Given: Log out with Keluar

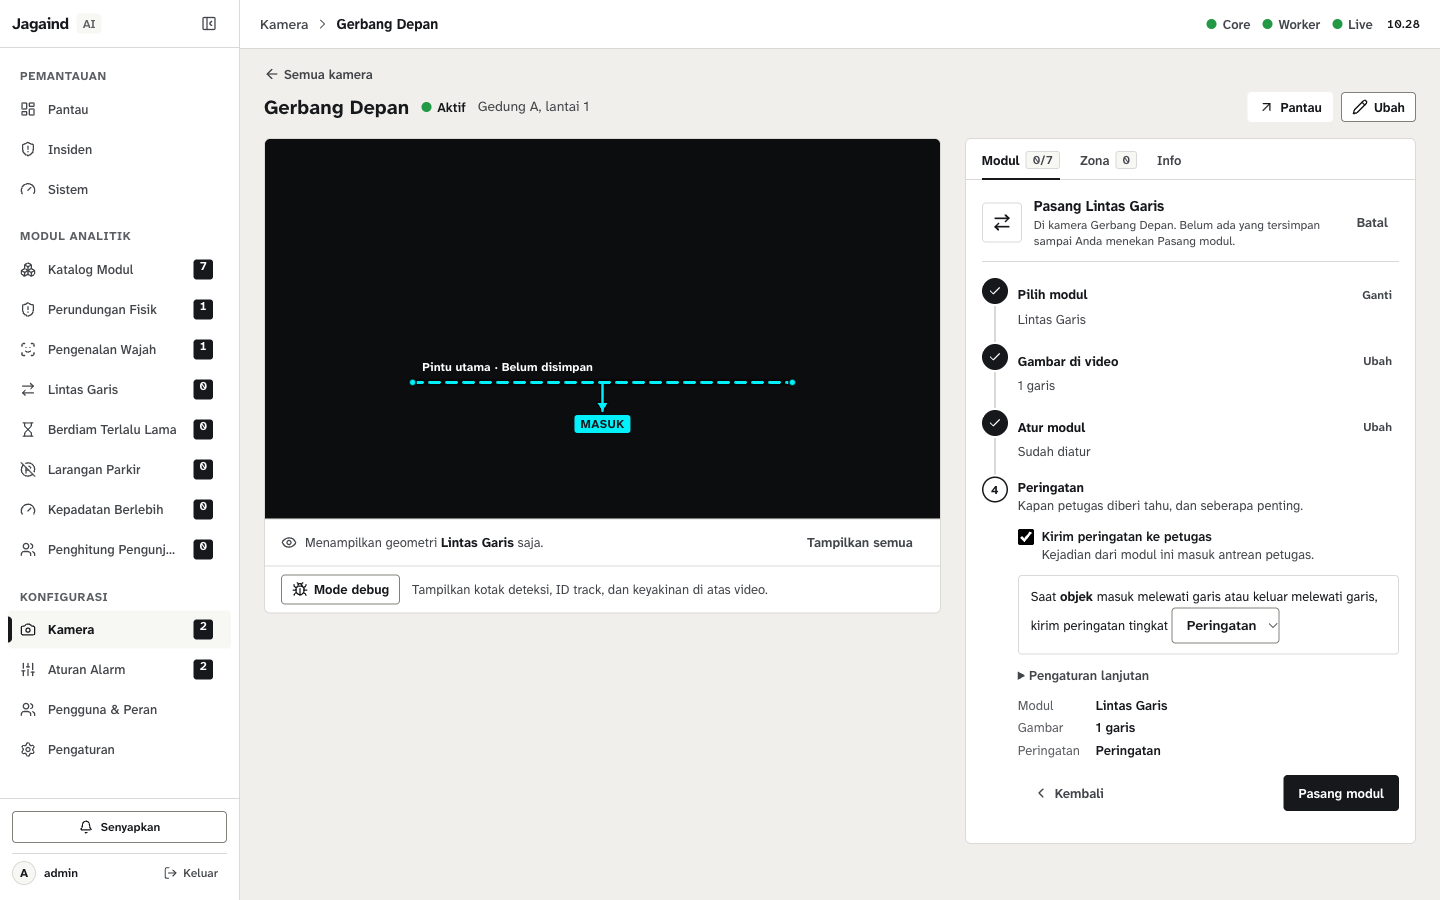Looking at the screenshot, I should click(x=191, y=873).
